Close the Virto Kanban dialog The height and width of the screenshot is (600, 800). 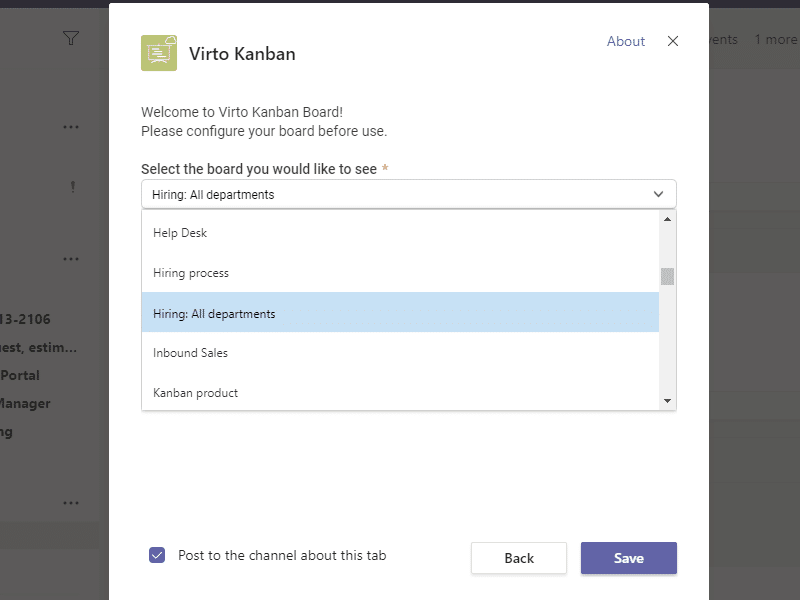tap(672, 41)
